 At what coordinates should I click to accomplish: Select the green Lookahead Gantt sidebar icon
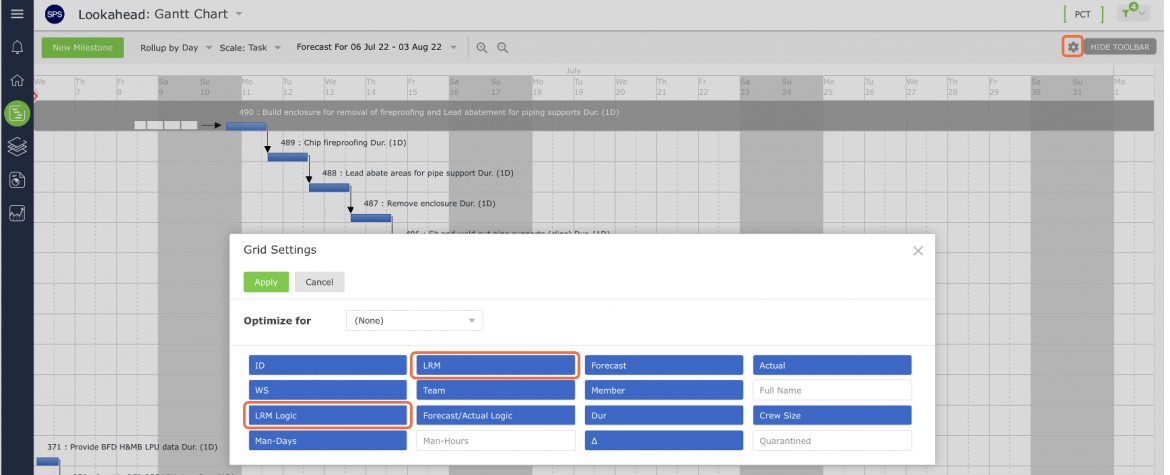coord(16,113)
